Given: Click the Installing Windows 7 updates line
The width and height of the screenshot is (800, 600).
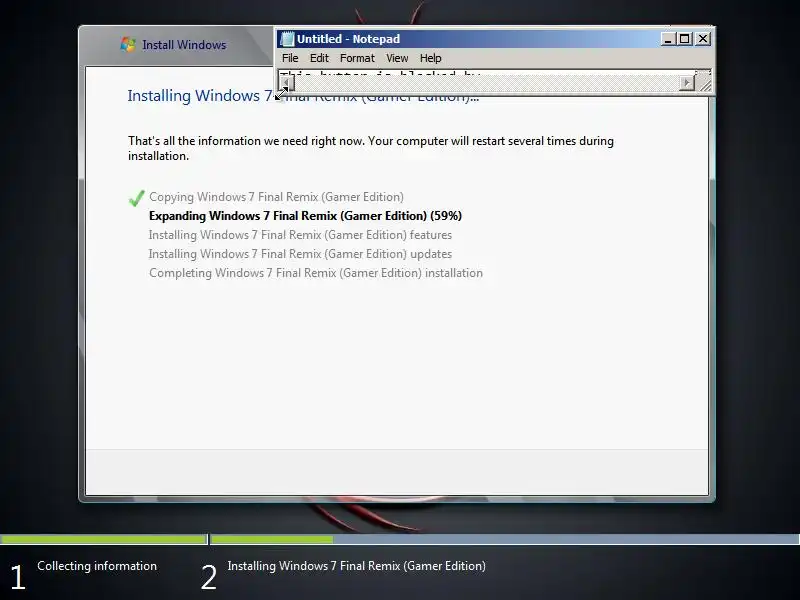Looking at the screenshot, I should pos(300,254).
